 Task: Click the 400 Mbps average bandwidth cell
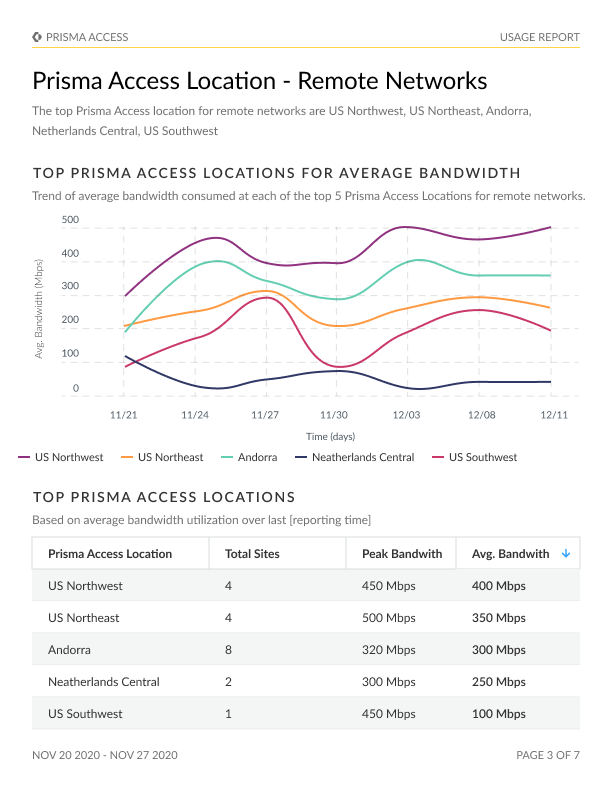pyautogui.click(x=499, y=585)
